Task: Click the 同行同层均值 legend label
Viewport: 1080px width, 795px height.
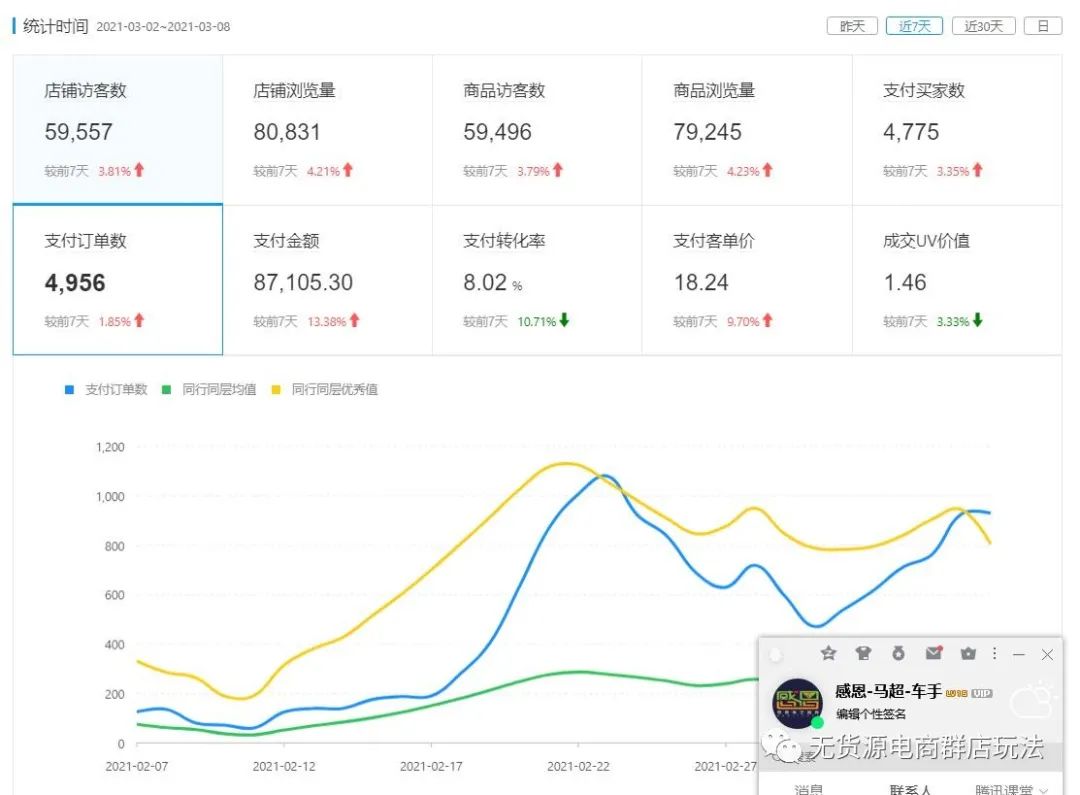Action: coord(219,389)
